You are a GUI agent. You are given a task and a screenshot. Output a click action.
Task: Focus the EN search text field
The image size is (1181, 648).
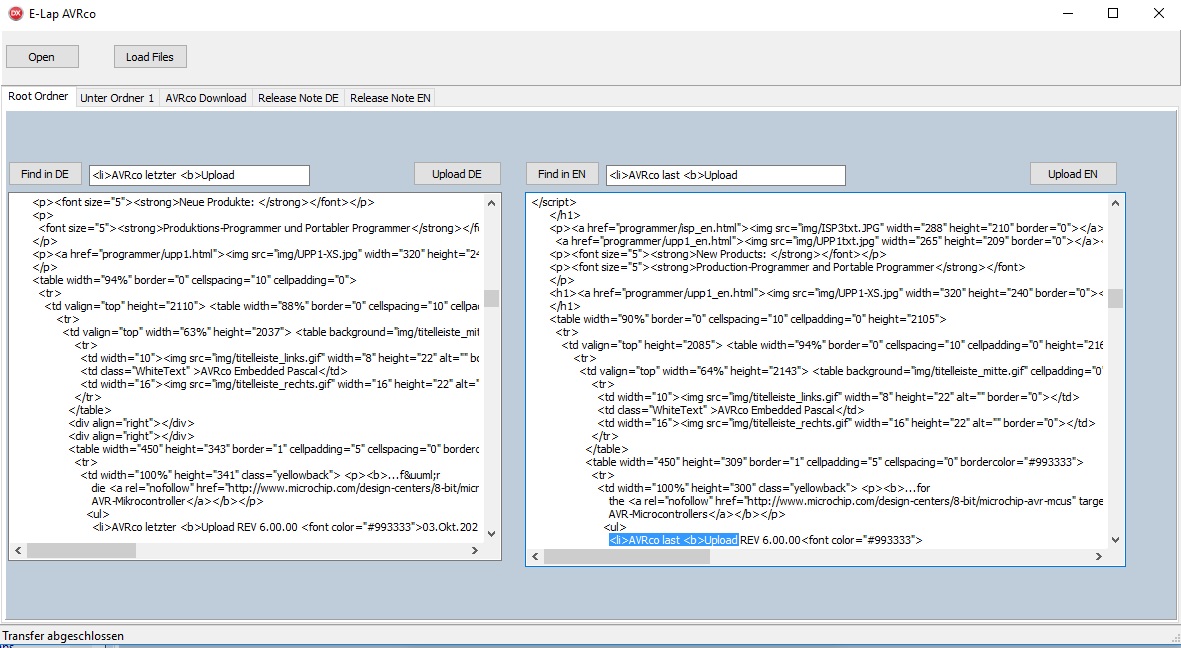pyautogui.click(x=725, y=175)
